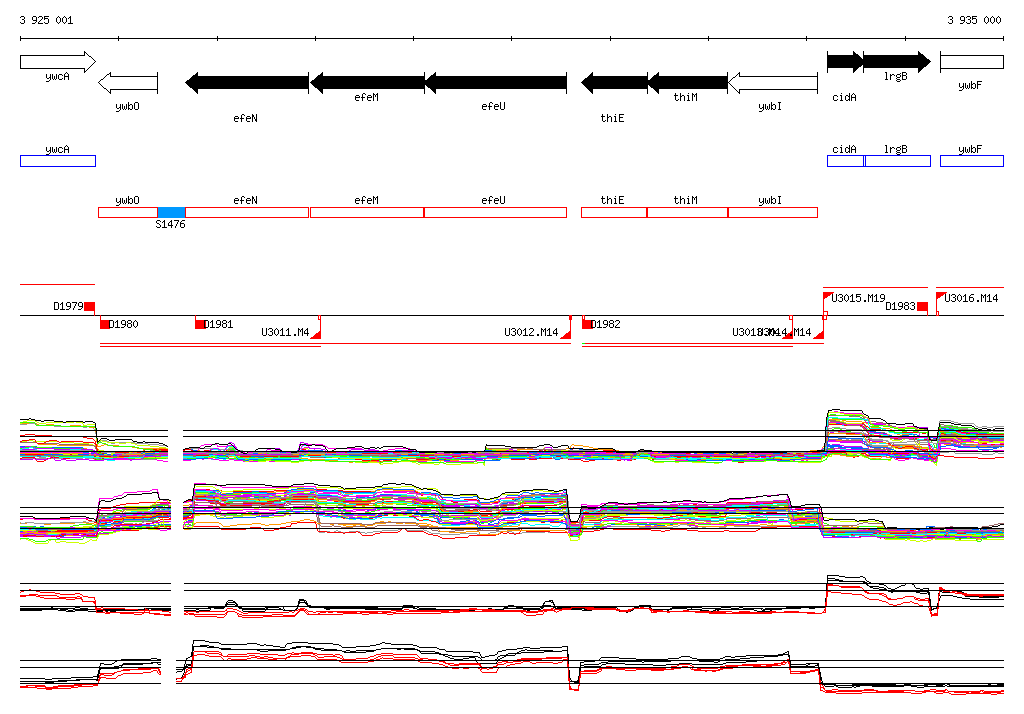The height and width of the screenshot is (714, 1024).
Task: Click the end coordinate 3 935 000
Action: 974,20
